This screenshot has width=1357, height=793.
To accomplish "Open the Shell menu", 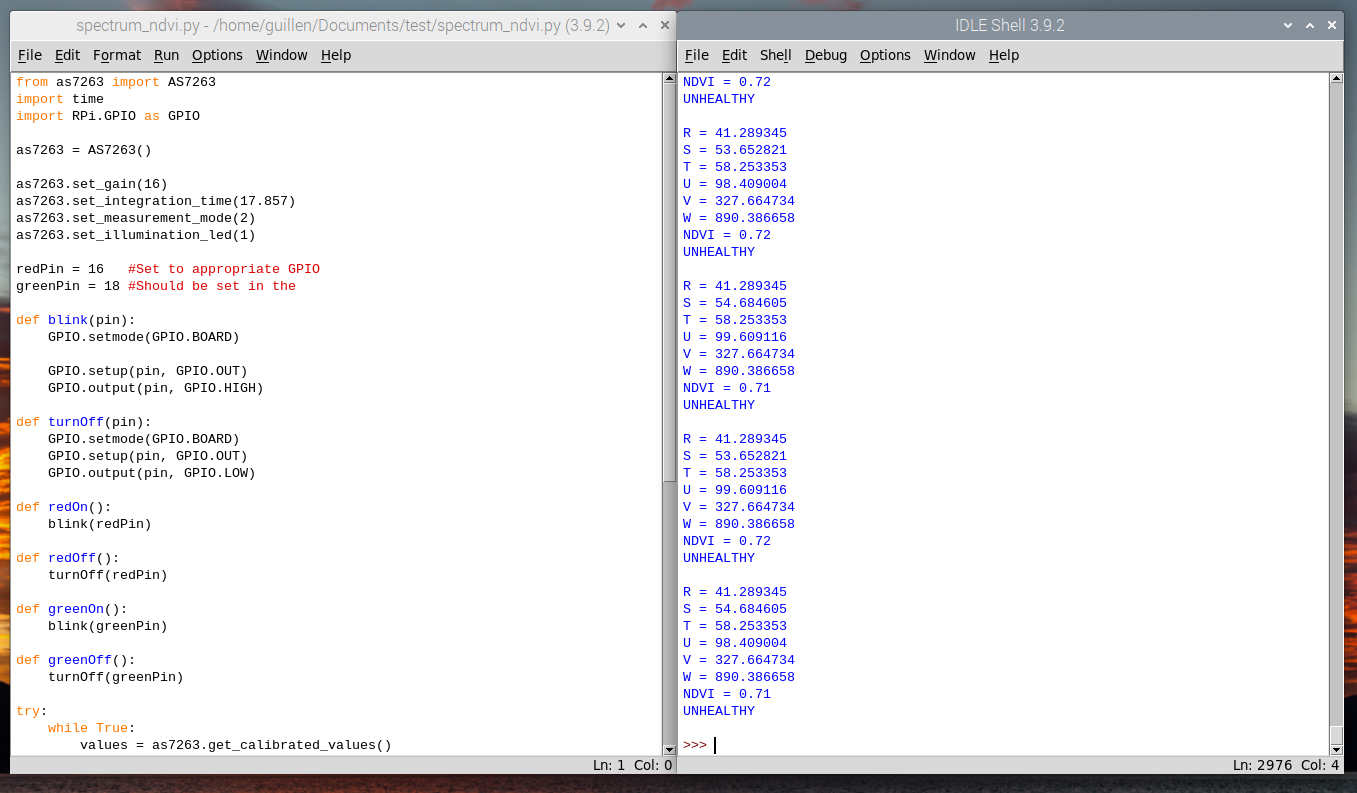I will click(775, 55).
